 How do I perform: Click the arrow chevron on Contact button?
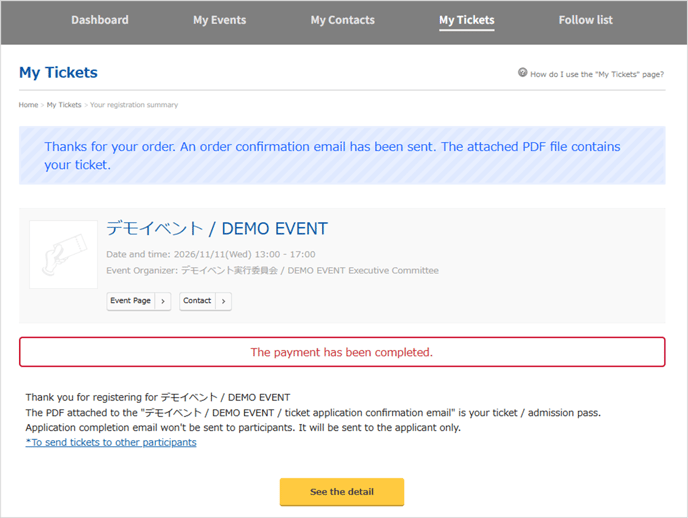(x=223, y=301)
